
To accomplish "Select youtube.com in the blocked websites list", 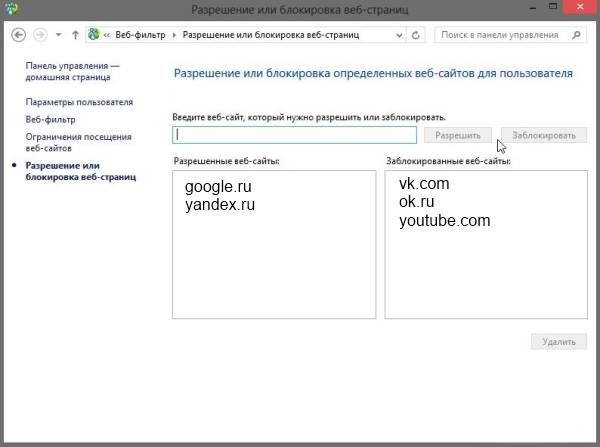I will coord(444,220).
